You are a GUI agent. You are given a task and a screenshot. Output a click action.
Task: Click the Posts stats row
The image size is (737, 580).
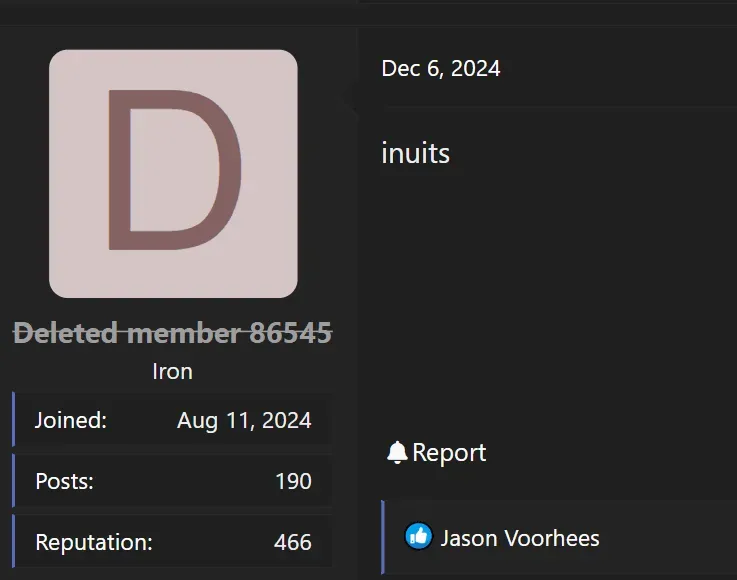[172, 480]
